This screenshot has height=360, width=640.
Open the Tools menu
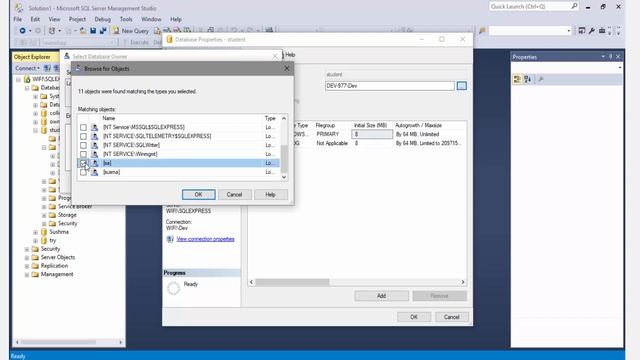point(126,19)
